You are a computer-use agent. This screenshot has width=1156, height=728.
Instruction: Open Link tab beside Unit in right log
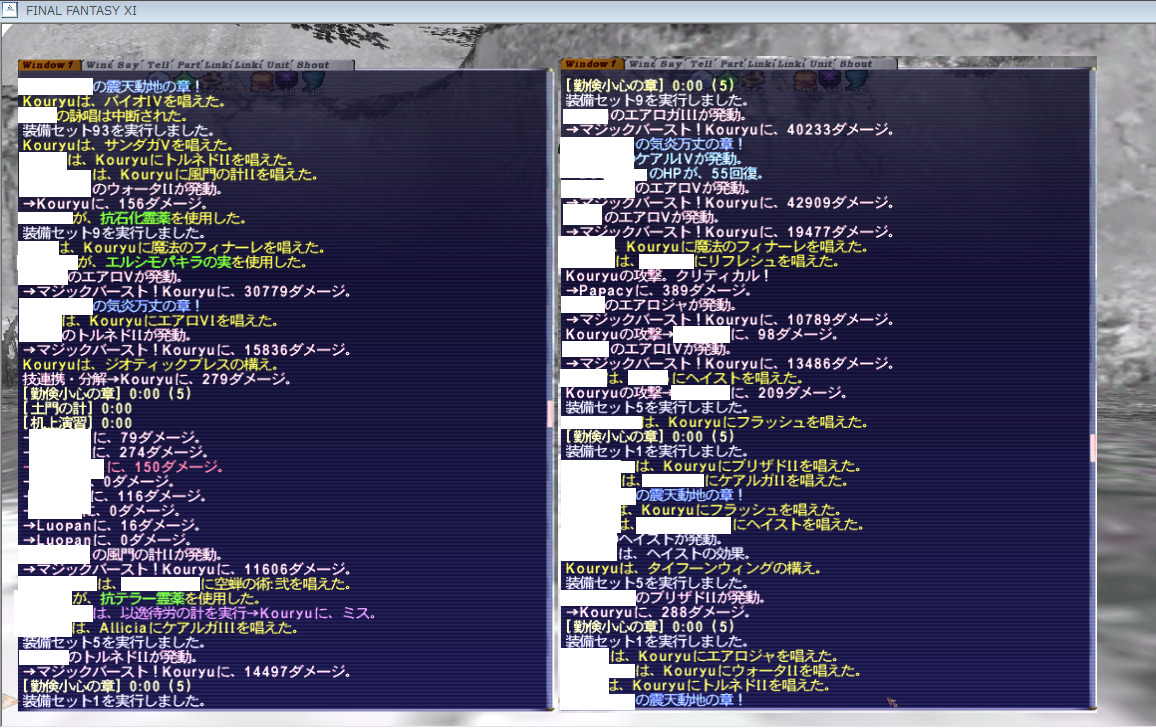point(790,64)
